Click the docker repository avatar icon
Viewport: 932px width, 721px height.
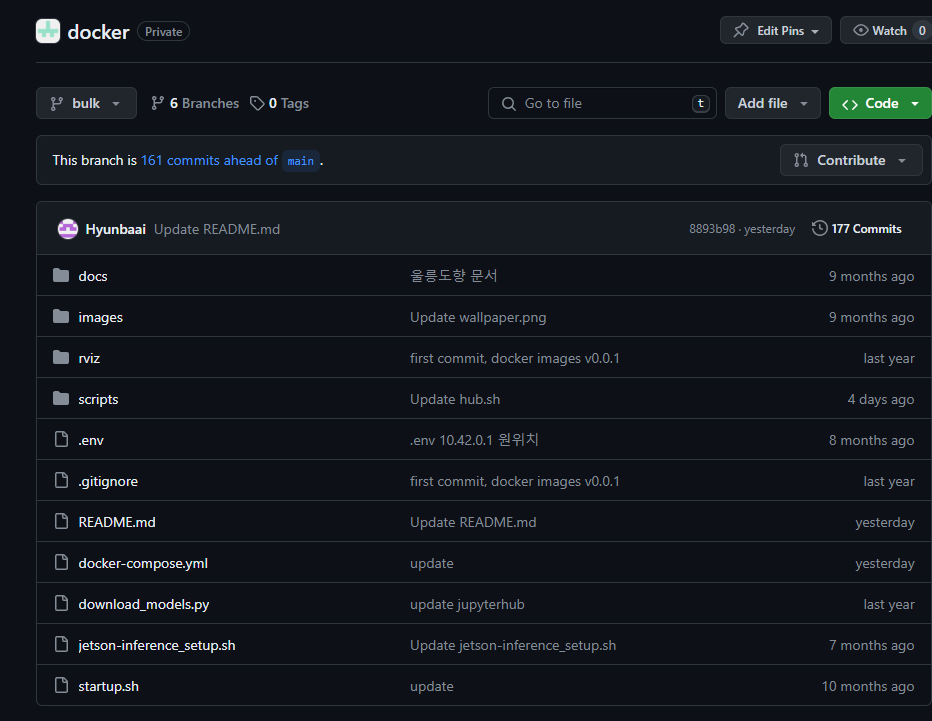48,31
